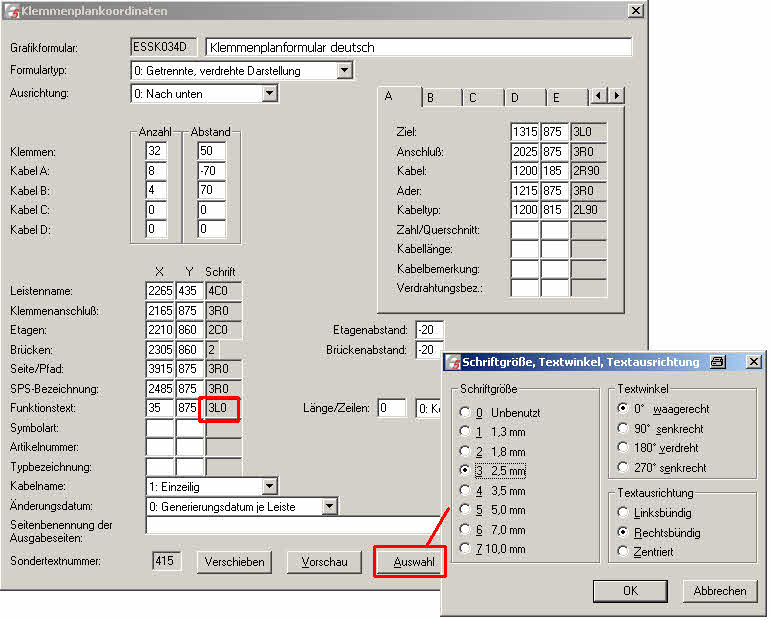770x620 pixels.
Task: Switch to tab B
Action: (x=441, y=98)
